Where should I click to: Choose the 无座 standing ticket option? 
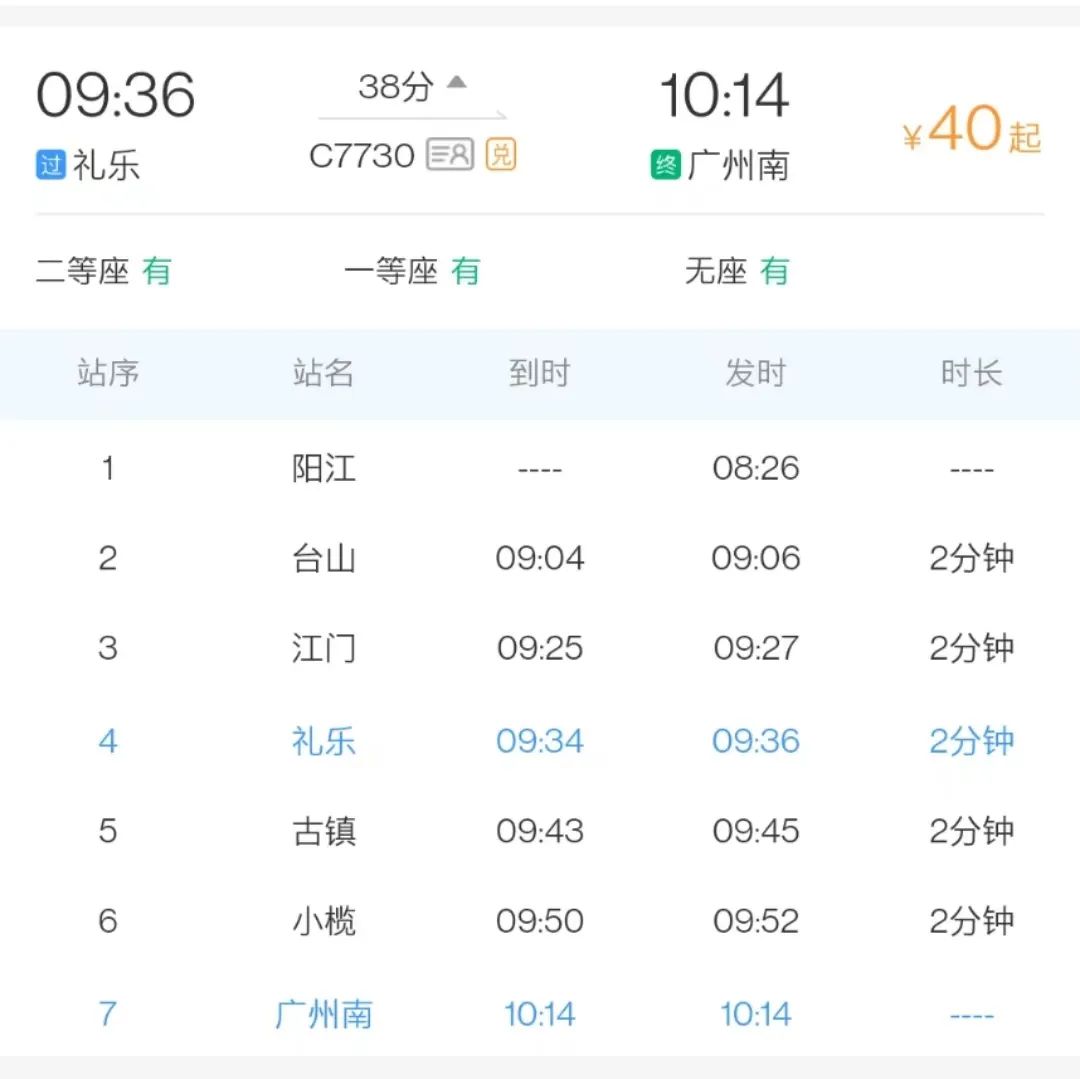click(736, 271)
